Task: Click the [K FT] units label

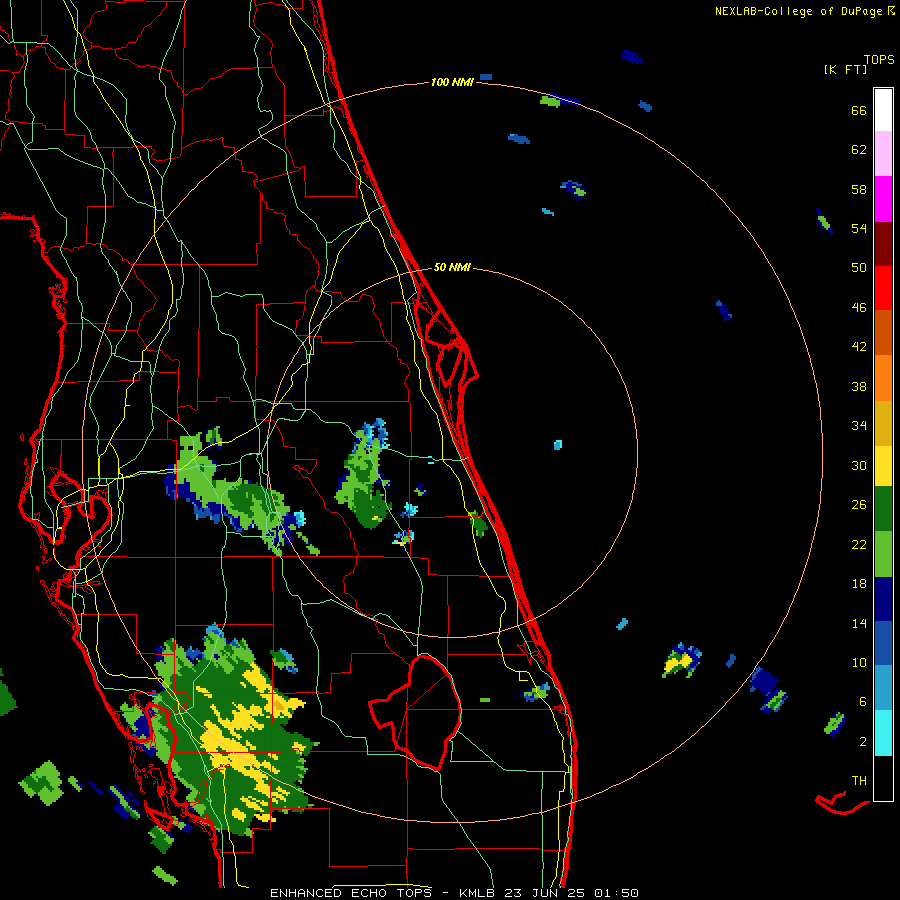Action: pyautogui.click(x=845, y=69)
